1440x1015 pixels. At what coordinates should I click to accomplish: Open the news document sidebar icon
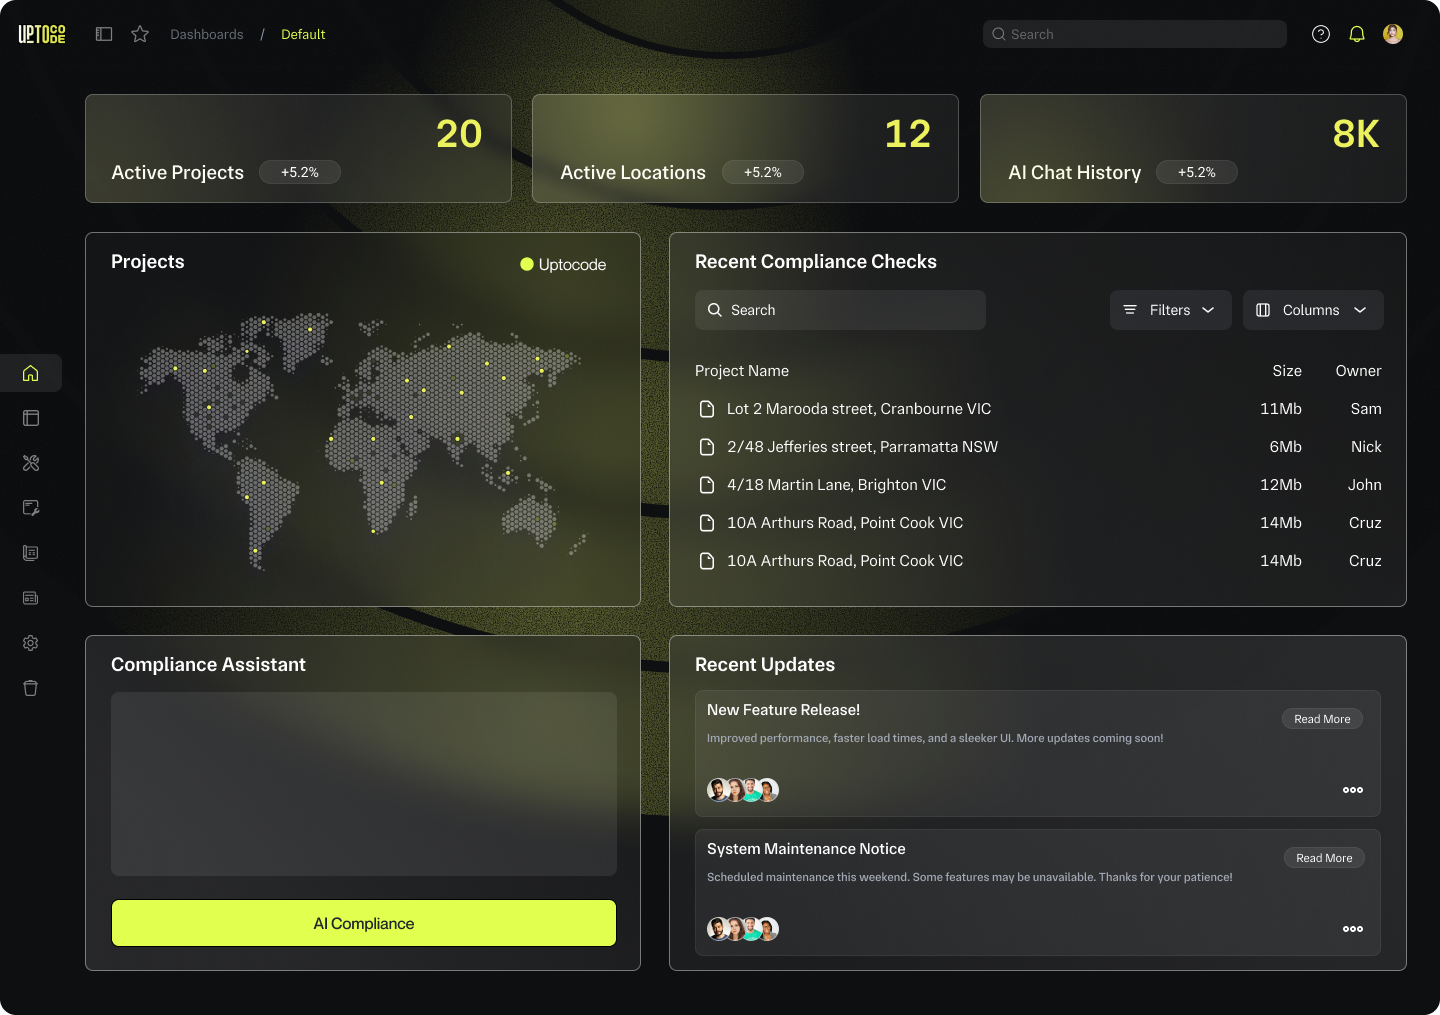click(31, 553)
